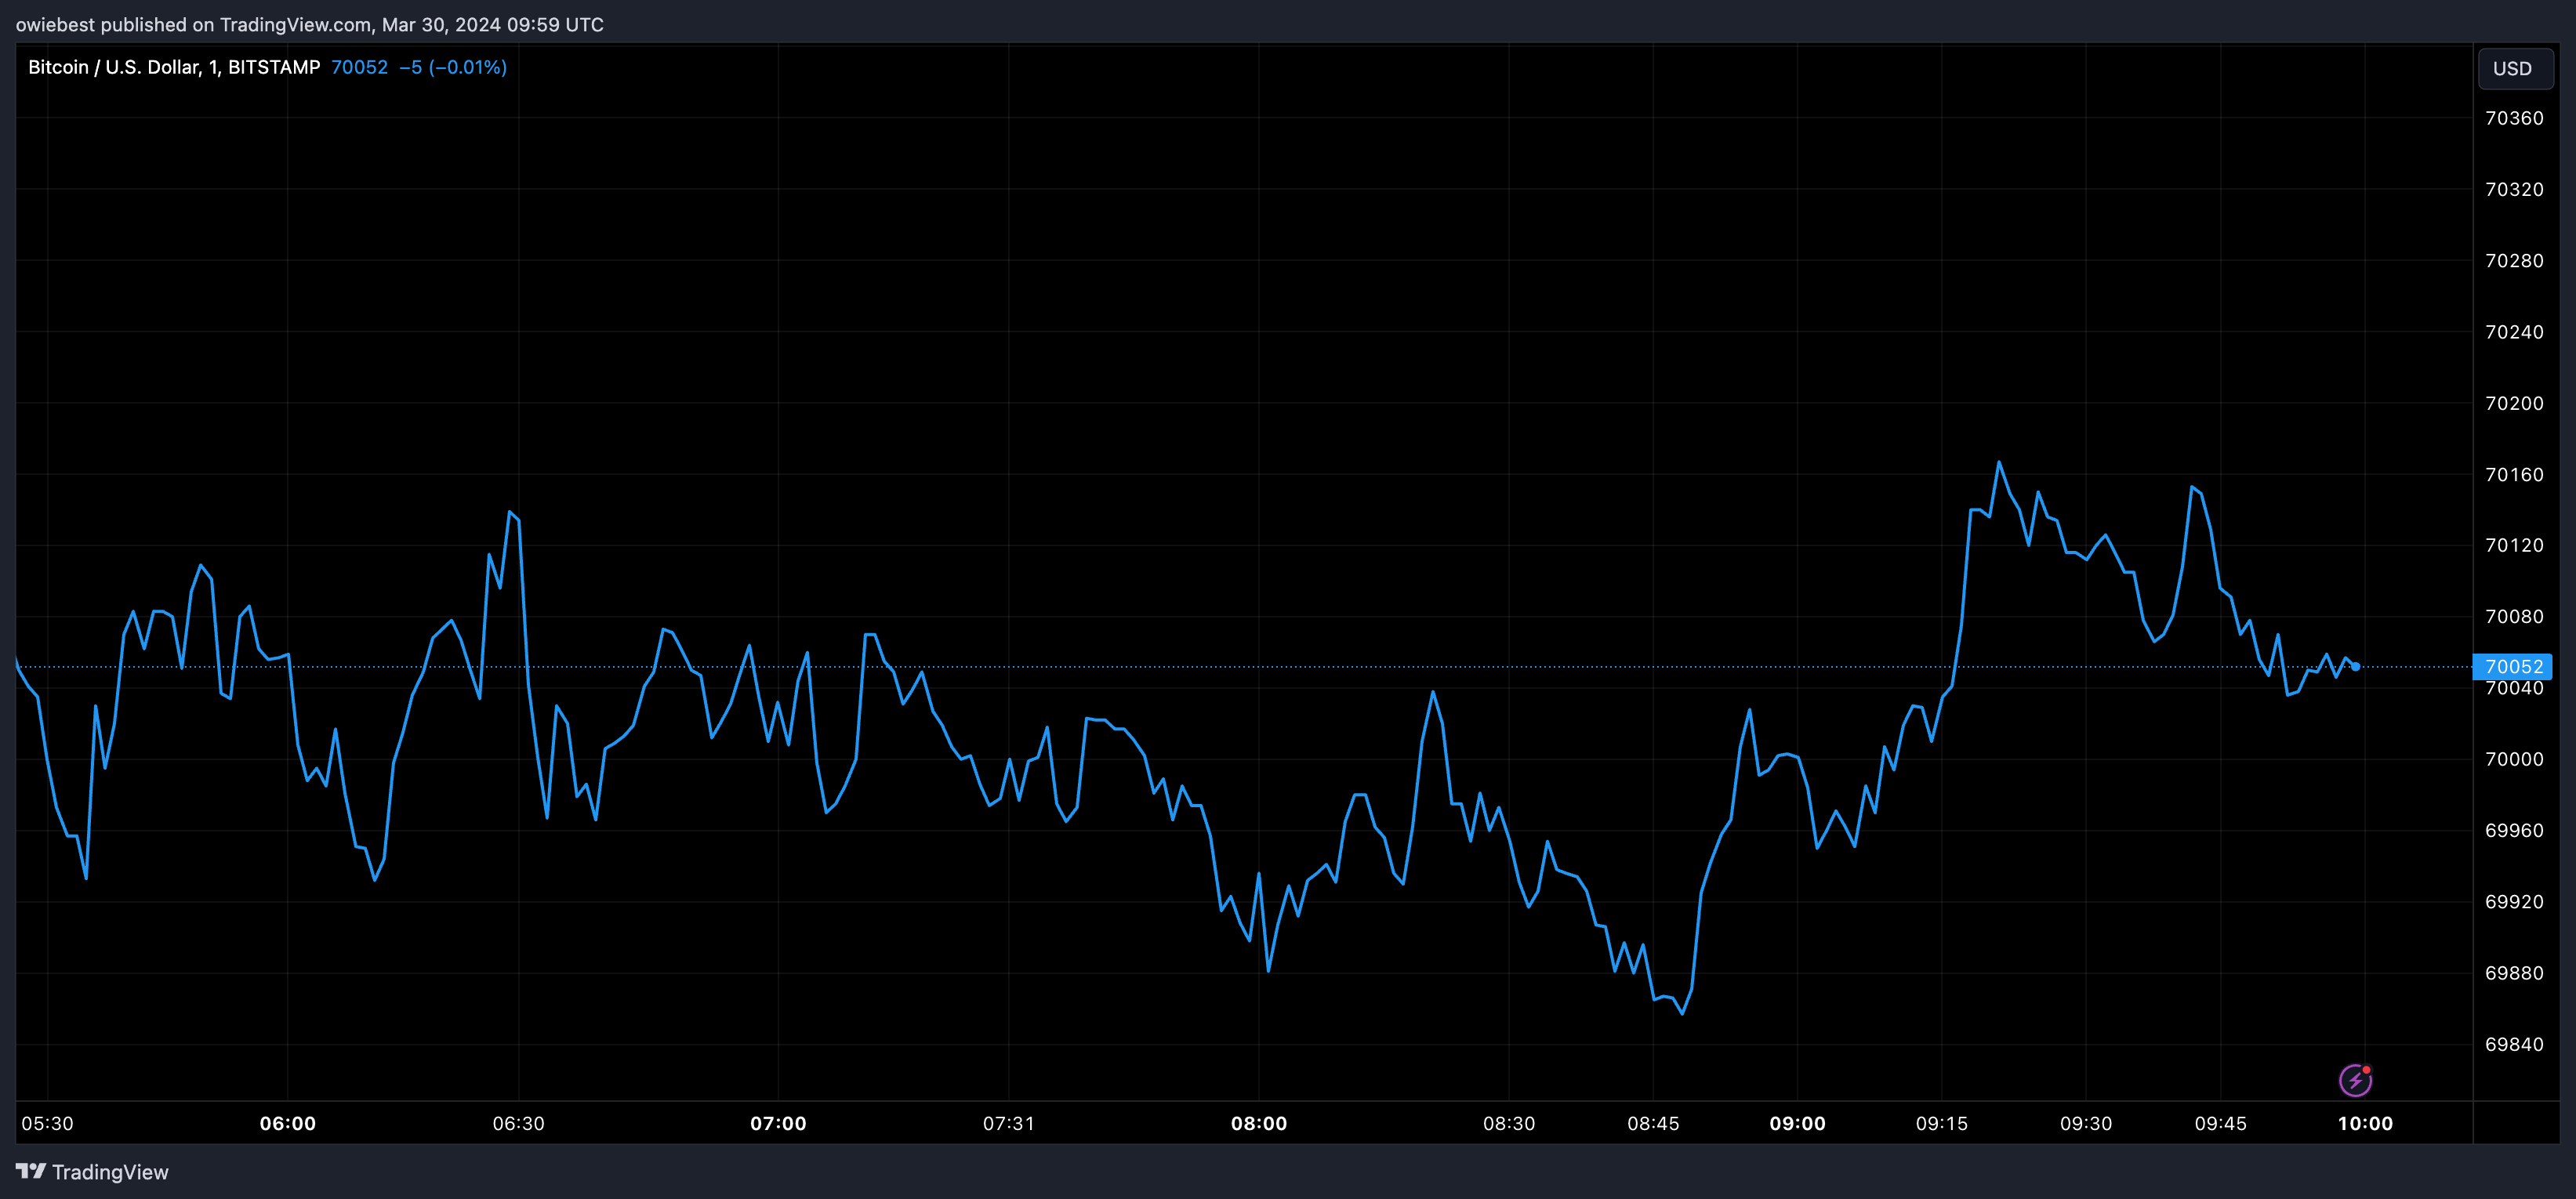The width and height of the screenshot is (2576, 1199).
Task: Click the 70080 price axis label
Action: coord(2514,616)
